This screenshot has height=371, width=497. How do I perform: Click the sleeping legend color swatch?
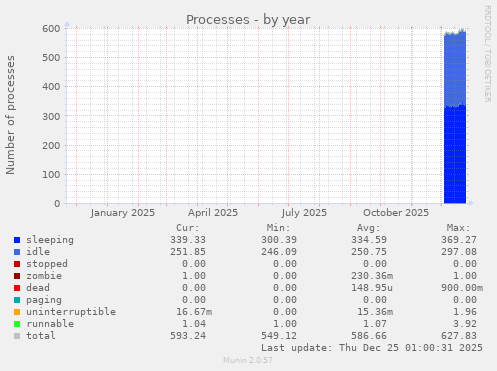[17, 240]
